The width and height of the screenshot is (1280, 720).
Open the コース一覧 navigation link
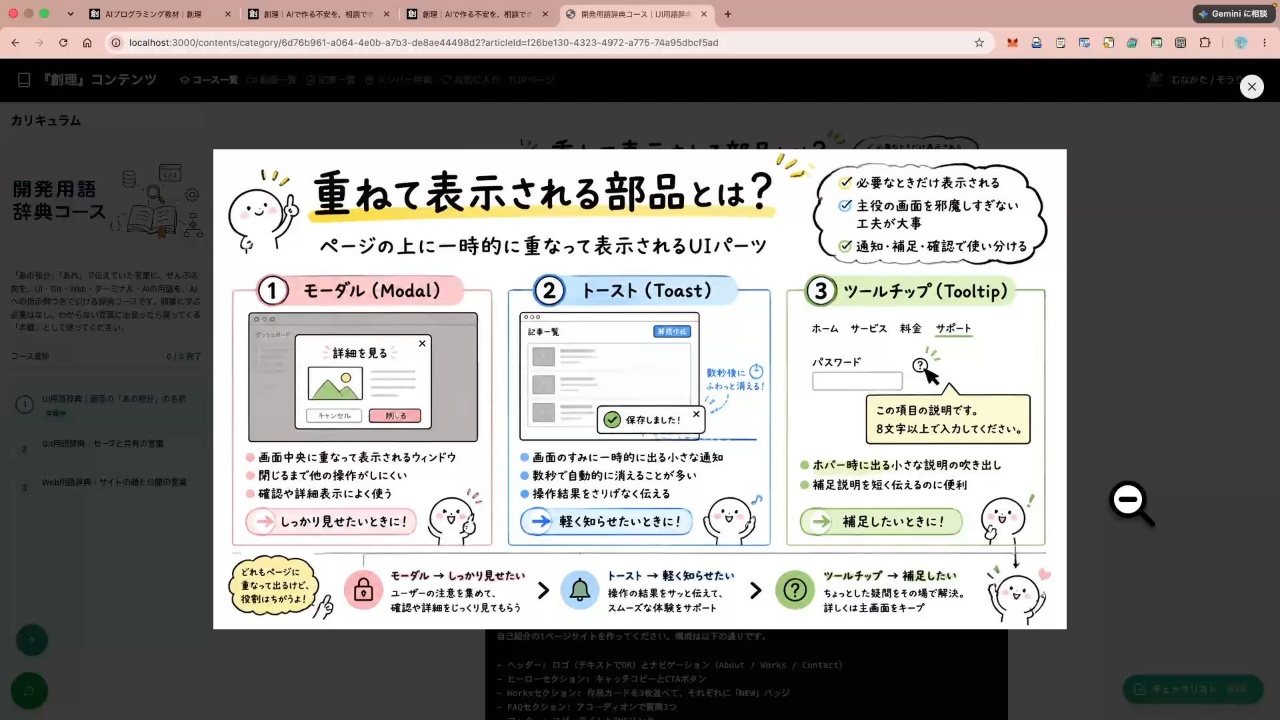(208, 80)
